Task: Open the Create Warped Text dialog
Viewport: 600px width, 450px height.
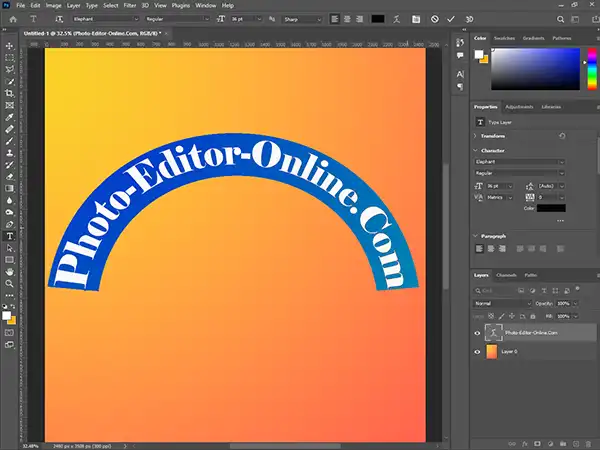Action: (x=396, y=19)
